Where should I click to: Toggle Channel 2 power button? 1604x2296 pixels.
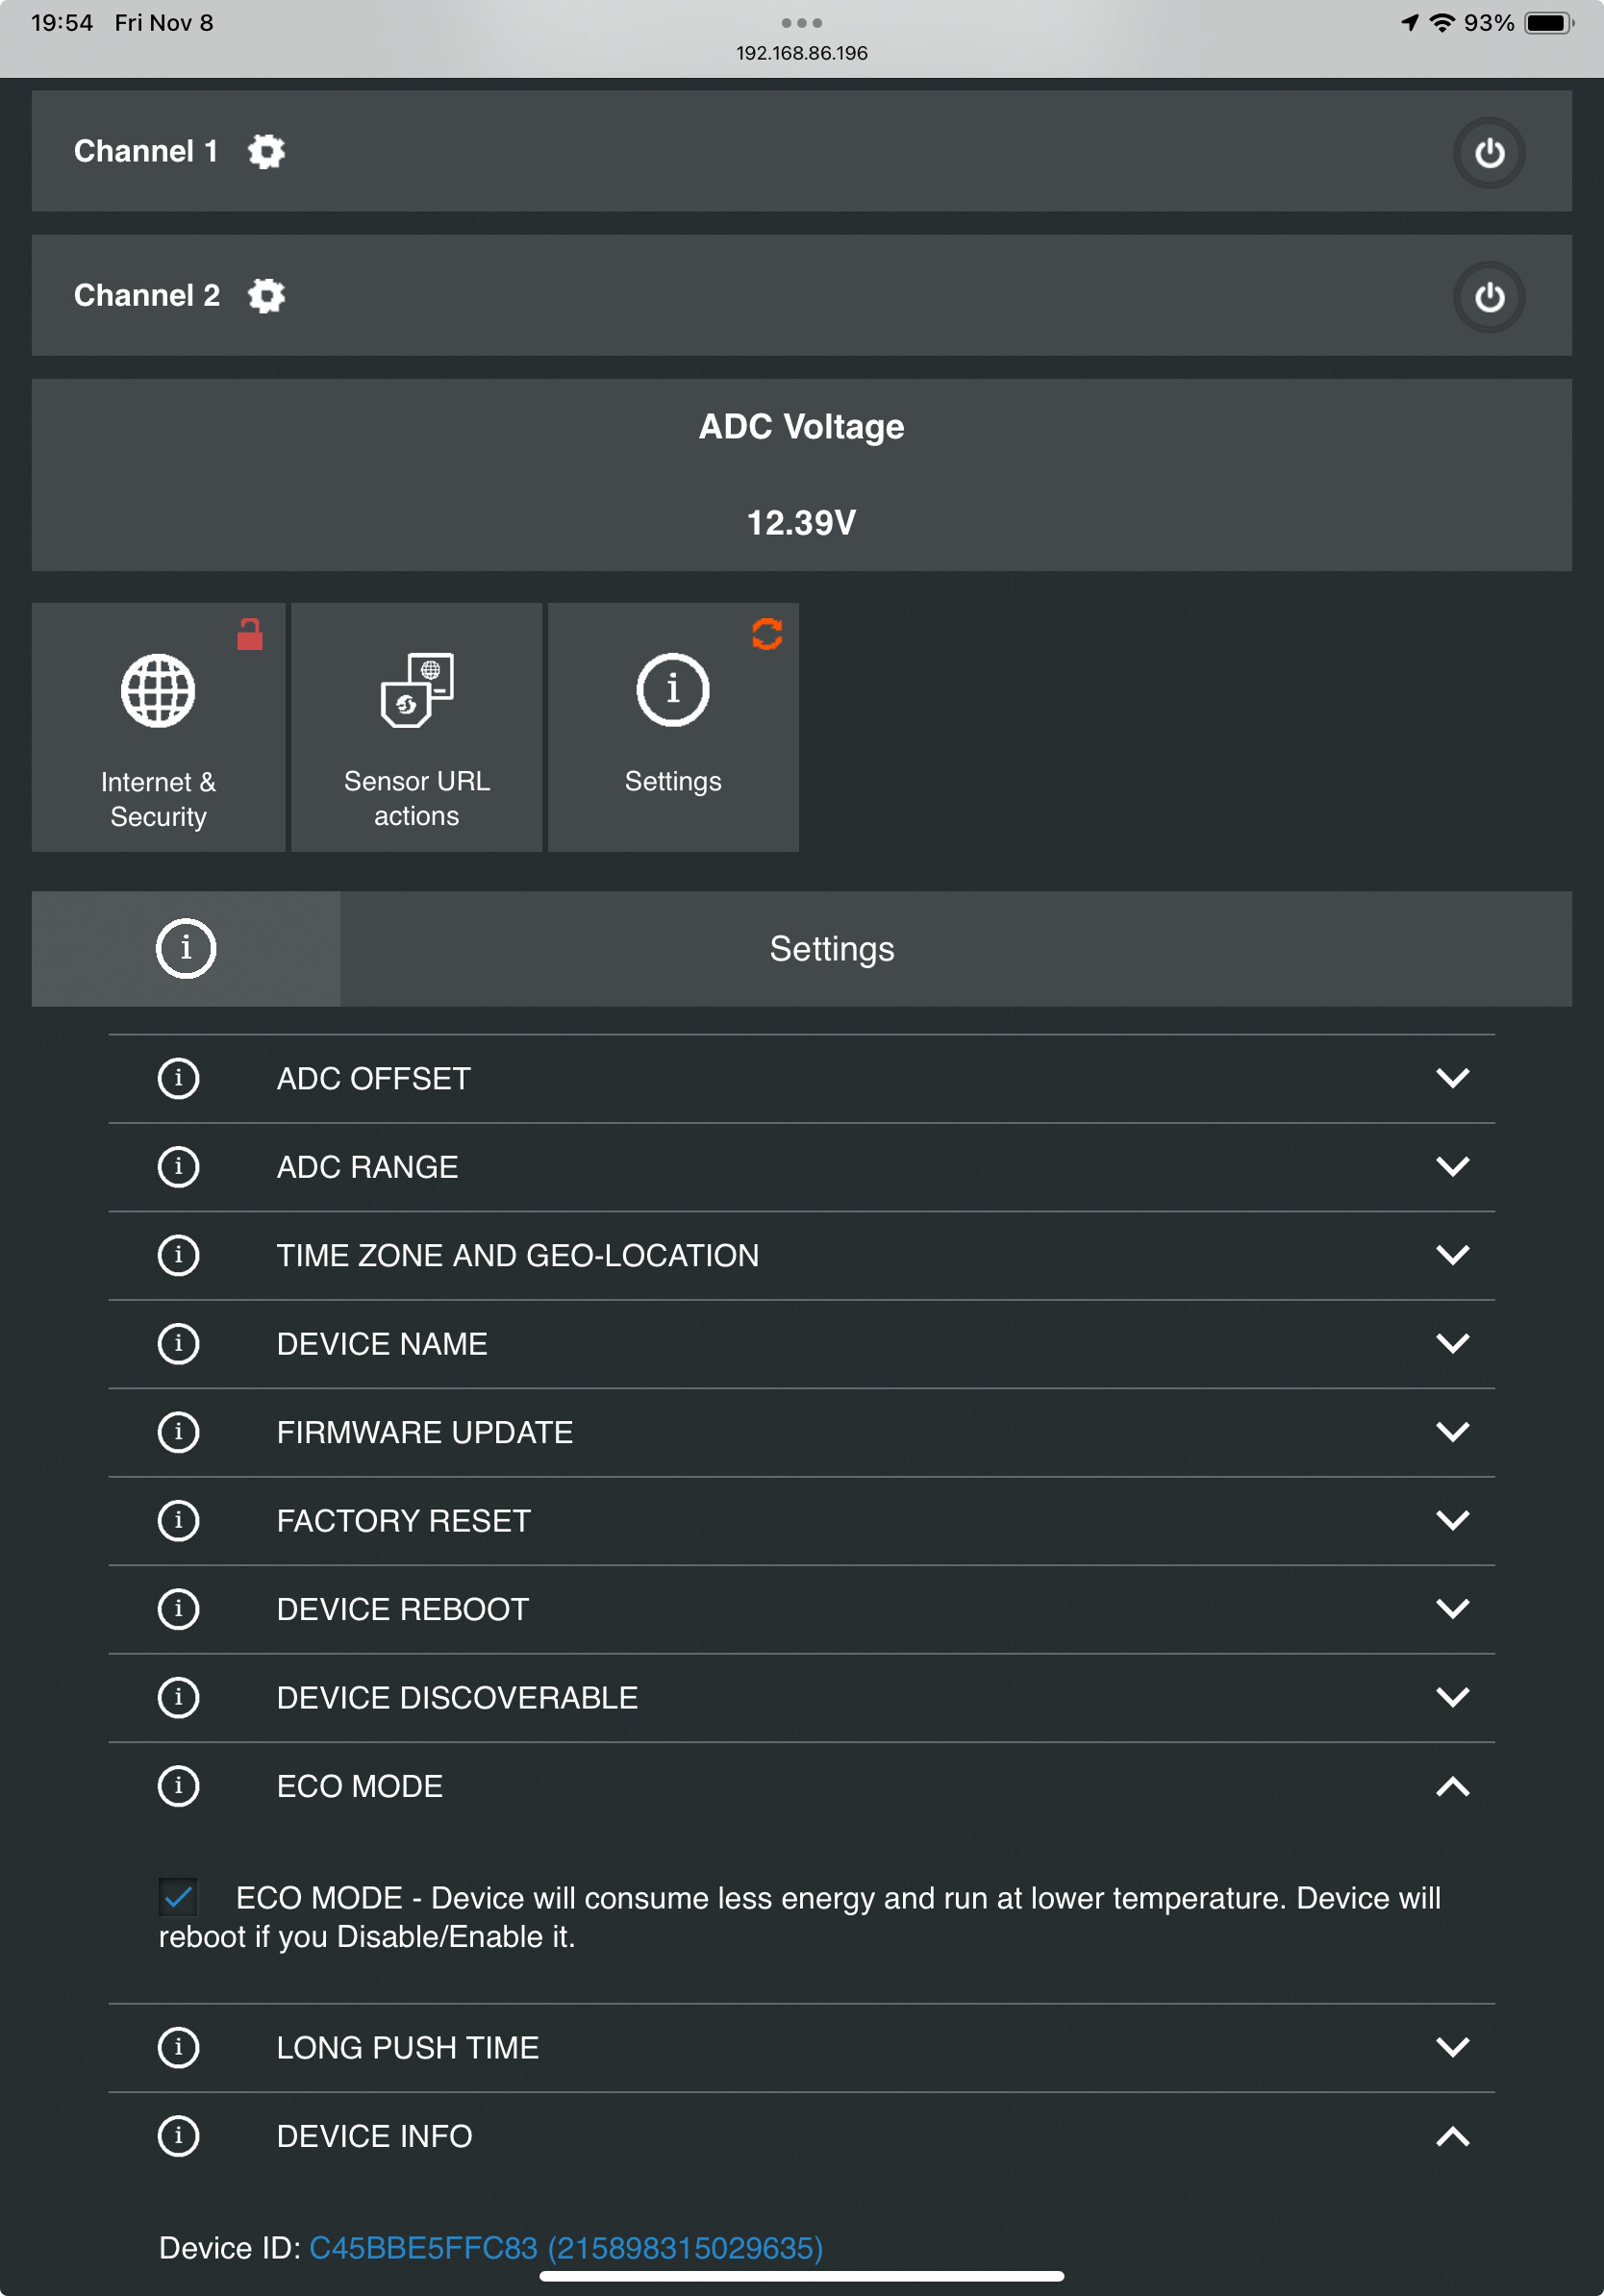tap(1488, 297)
